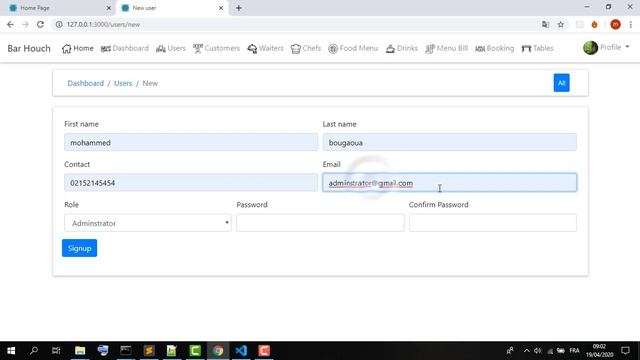Viewport: 640px width, 360px height.
Task: Open the Chrome user profile icon
Action: click(616, 24)
